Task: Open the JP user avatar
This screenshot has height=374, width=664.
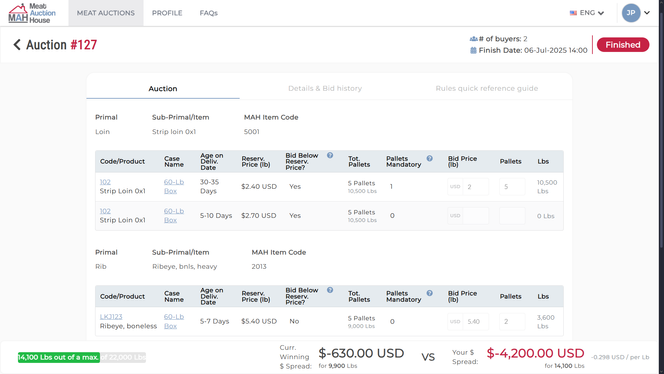Action: point(631,13)
